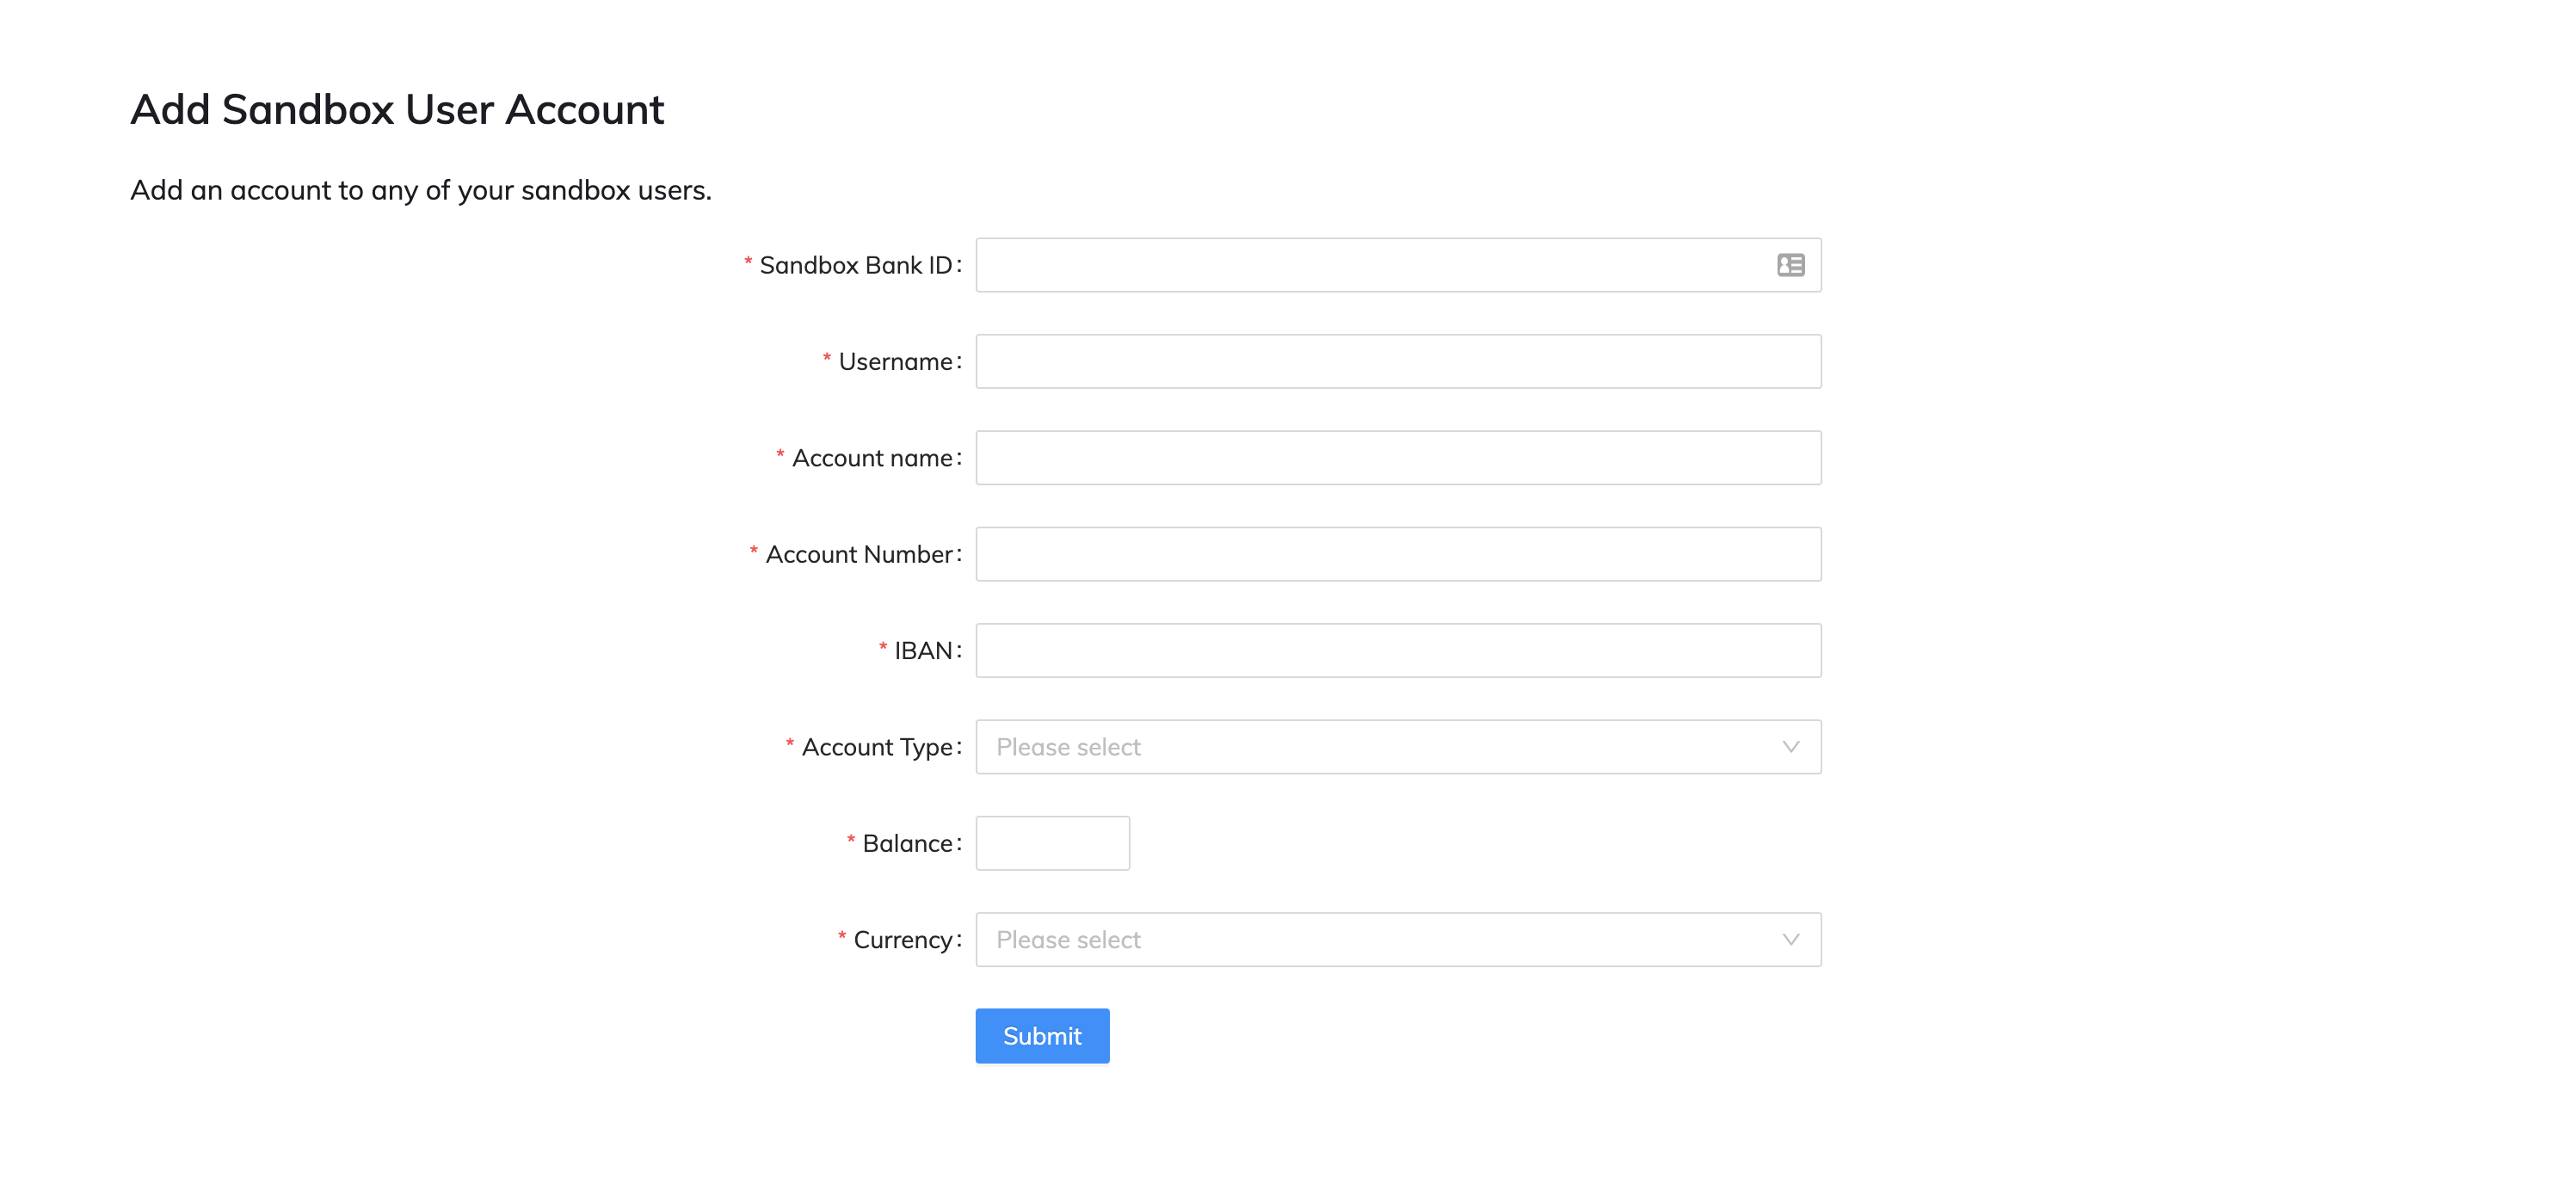Click into the Username input field

point(1398,361)
